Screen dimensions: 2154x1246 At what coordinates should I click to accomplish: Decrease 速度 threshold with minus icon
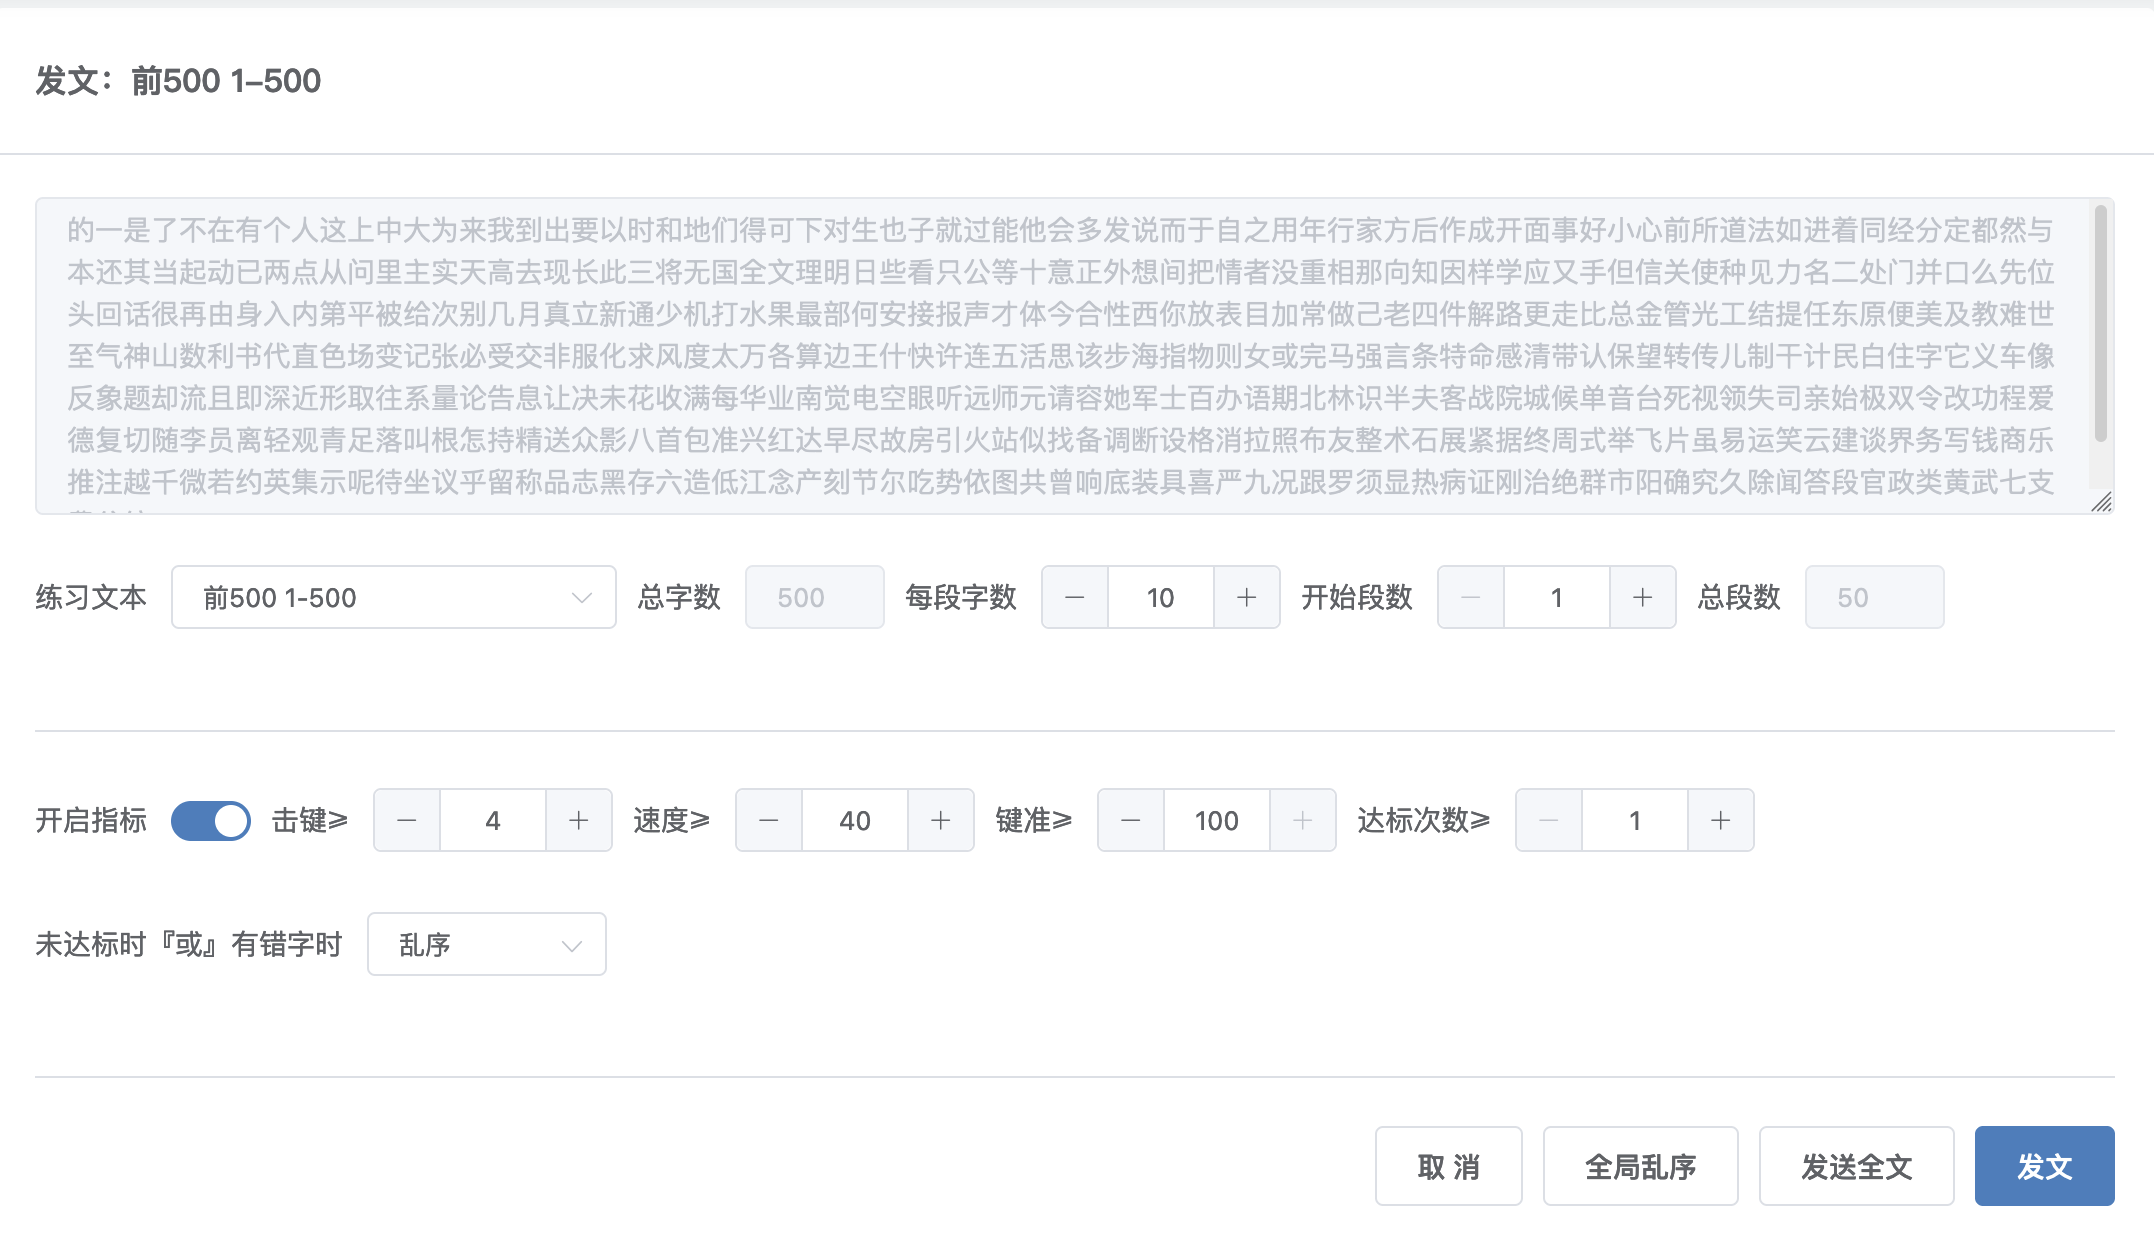click(x=769, y=820)
